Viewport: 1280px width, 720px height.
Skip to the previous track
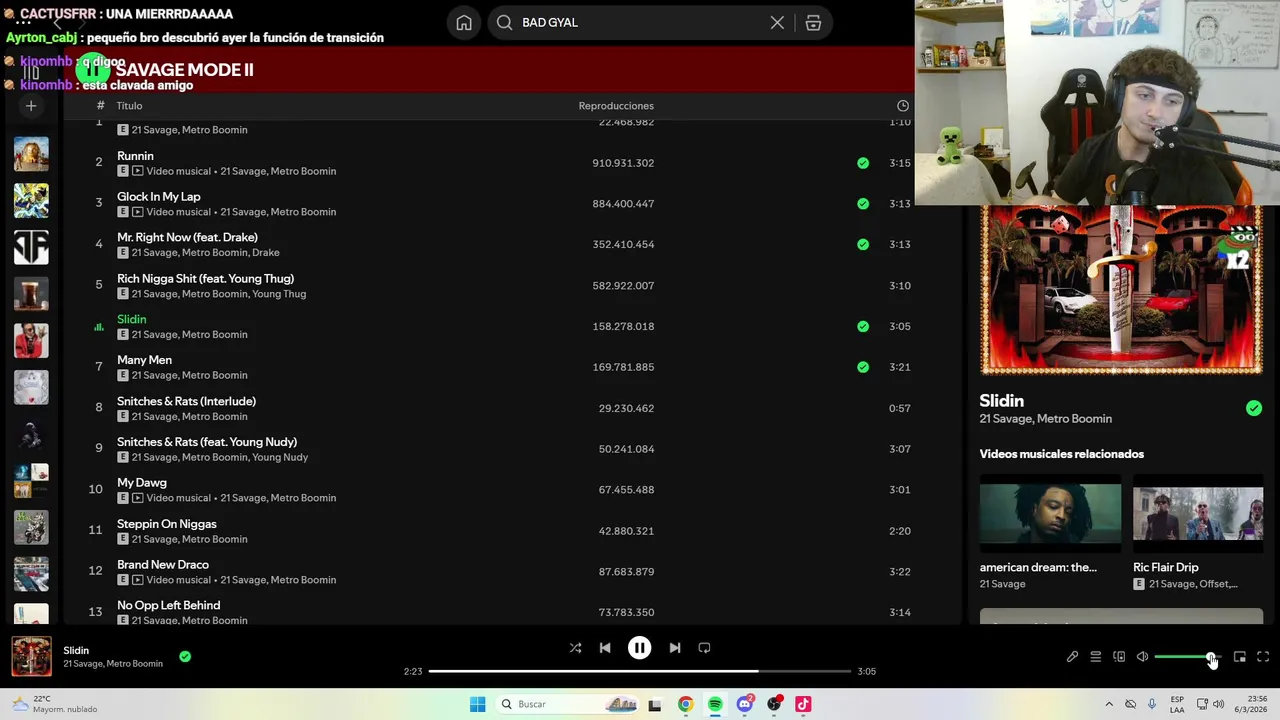click(605, 648)
